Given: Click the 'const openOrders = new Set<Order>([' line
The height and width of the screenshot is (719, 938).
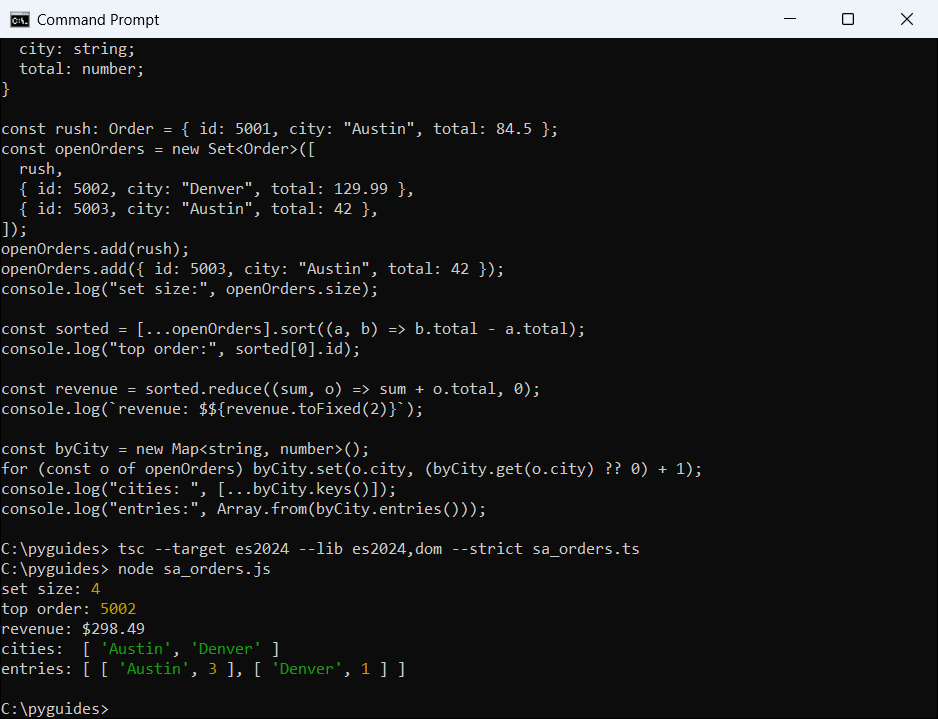Looking at the screenshot, I should (158, 149).
